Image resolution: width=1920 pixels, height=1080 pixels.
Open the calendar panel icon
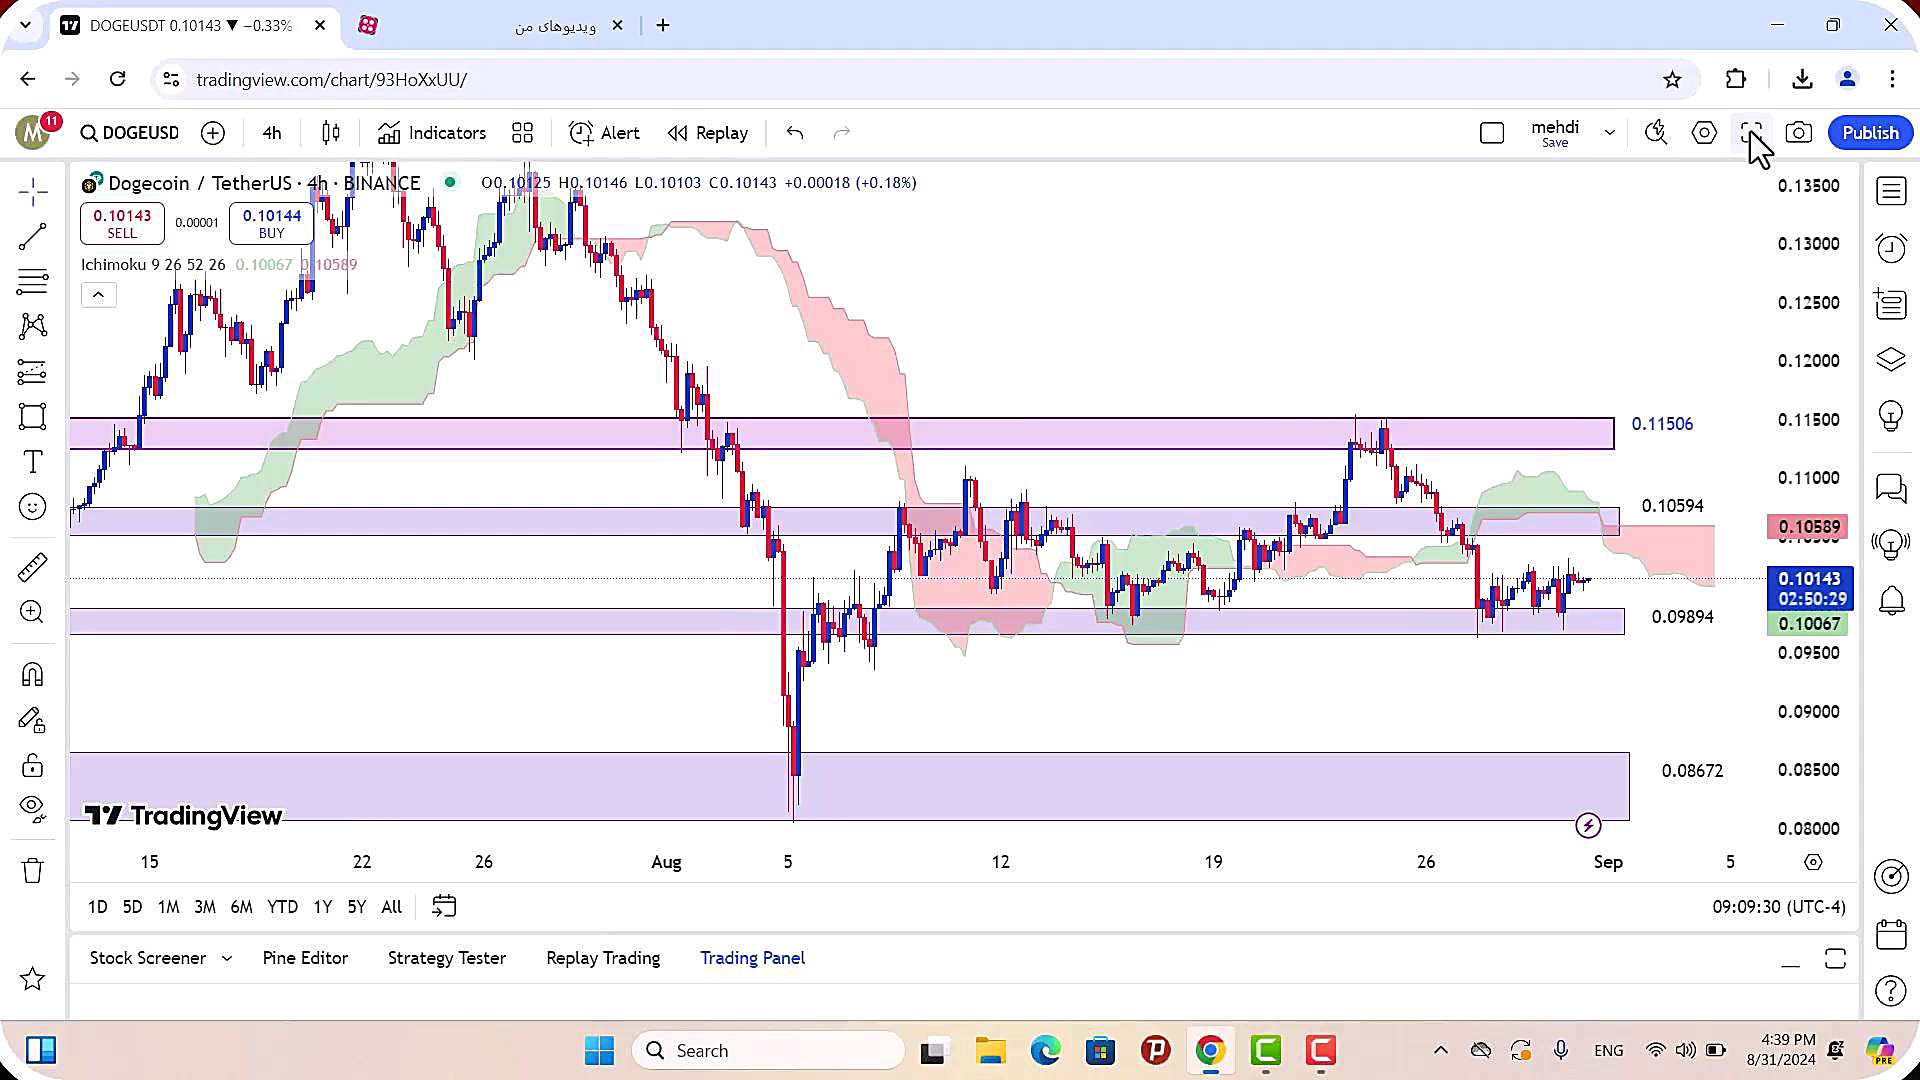coord(1891,934)
